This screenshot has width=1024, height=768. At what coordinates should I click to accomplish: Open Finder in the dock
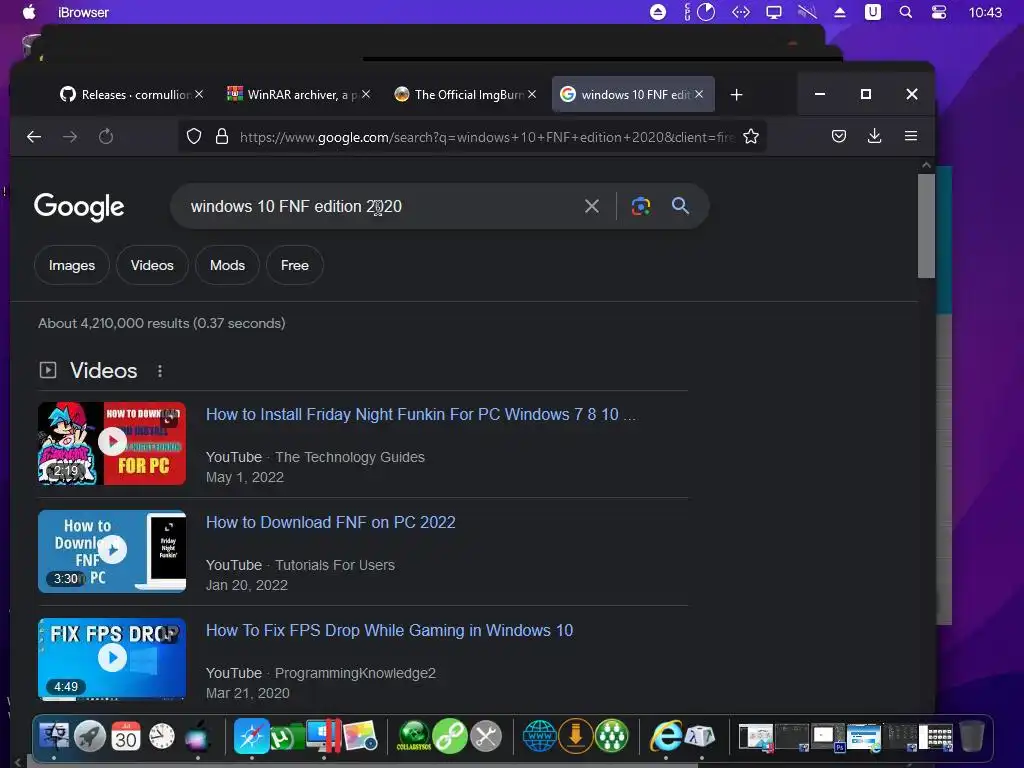pyautogui.click(x=54, y=737)
